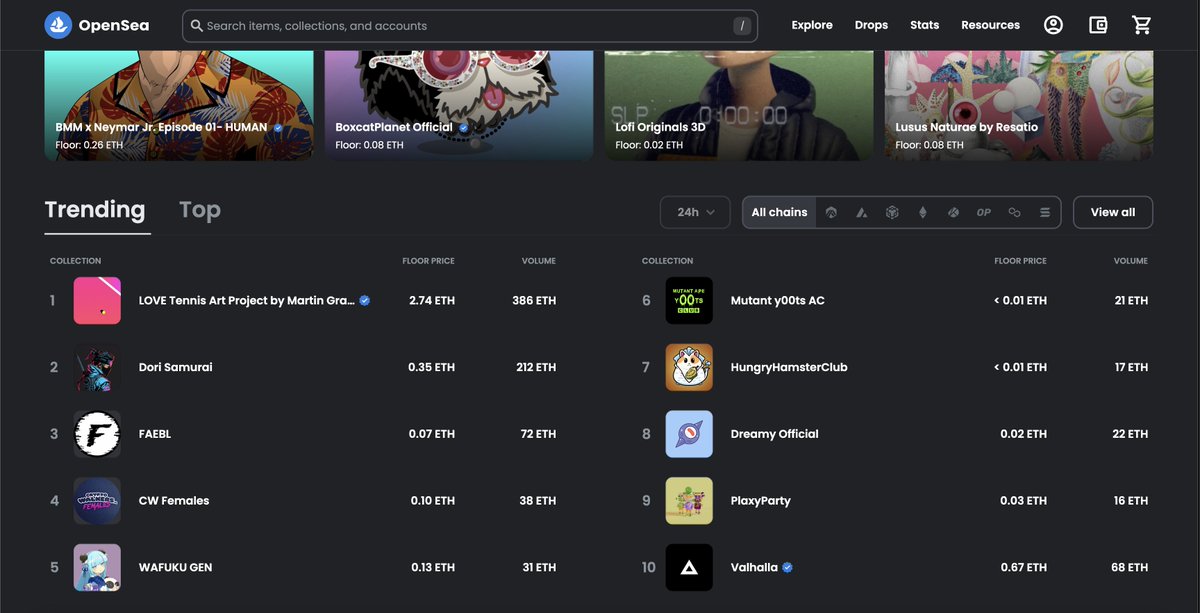
Task: Click rank number 10 in trending list
Action: 648,567
